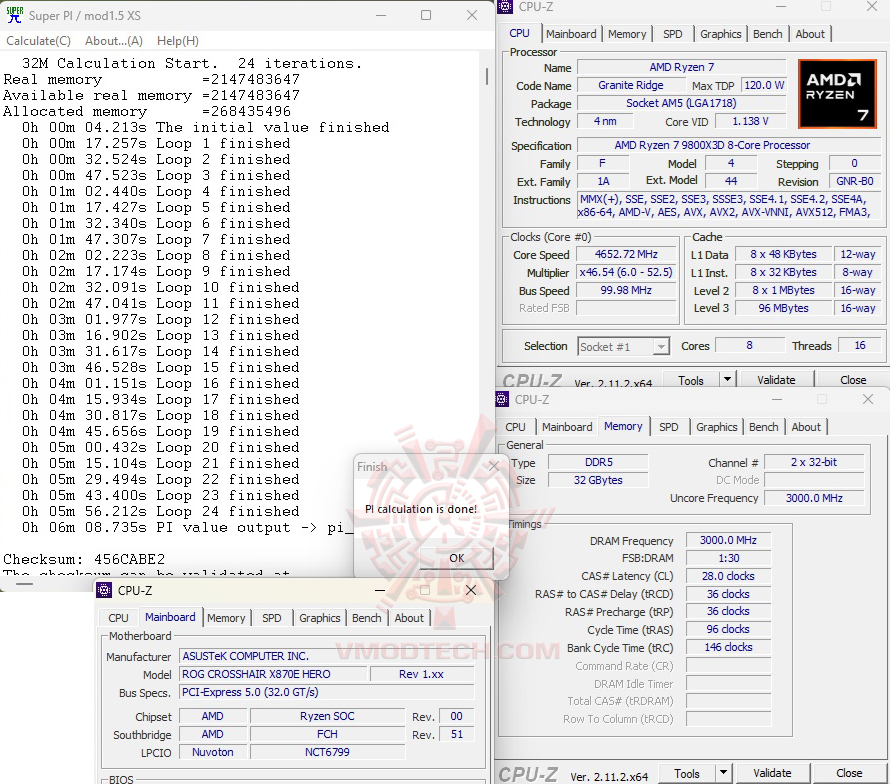Close the Mainboard CPU-Z window
This screenshot has width=890, height=784.
pos(471,590)
